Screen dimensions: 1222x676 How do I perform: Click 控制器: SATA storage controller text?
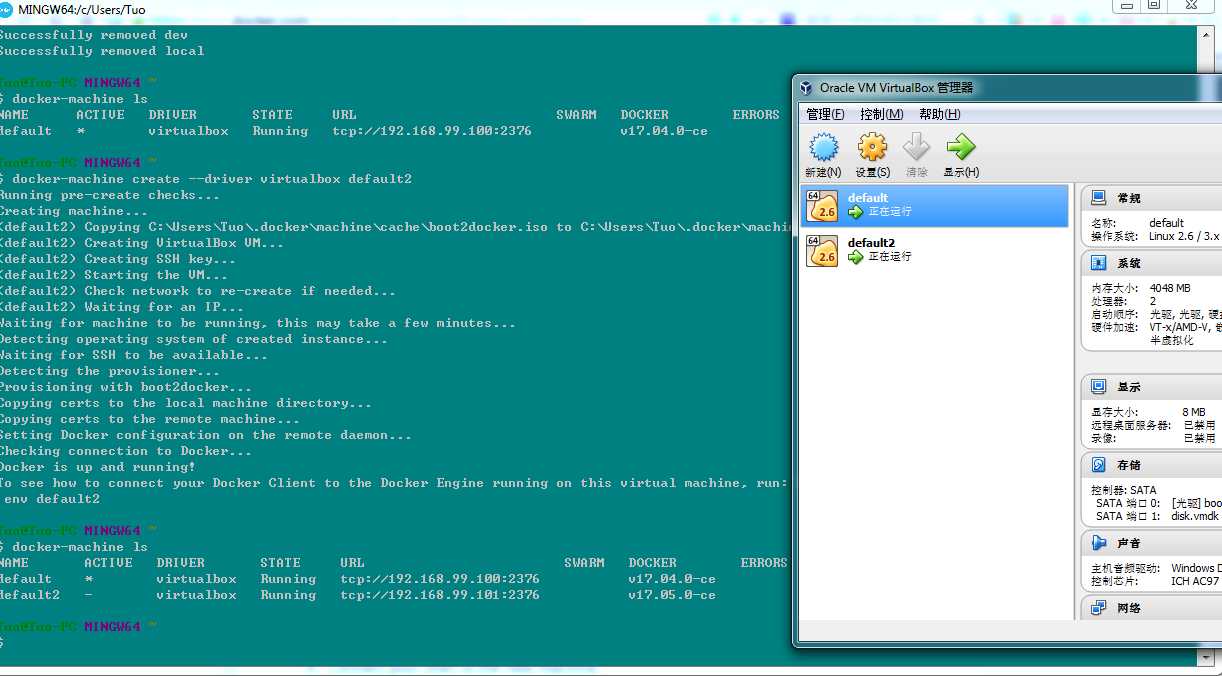tap(1124, 490)
